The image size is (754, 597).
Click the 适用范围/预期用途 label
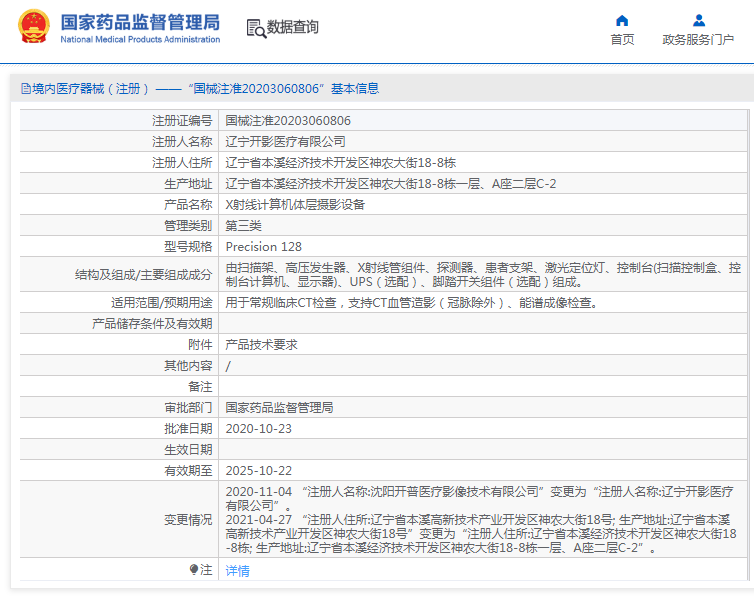pos(162,303)
